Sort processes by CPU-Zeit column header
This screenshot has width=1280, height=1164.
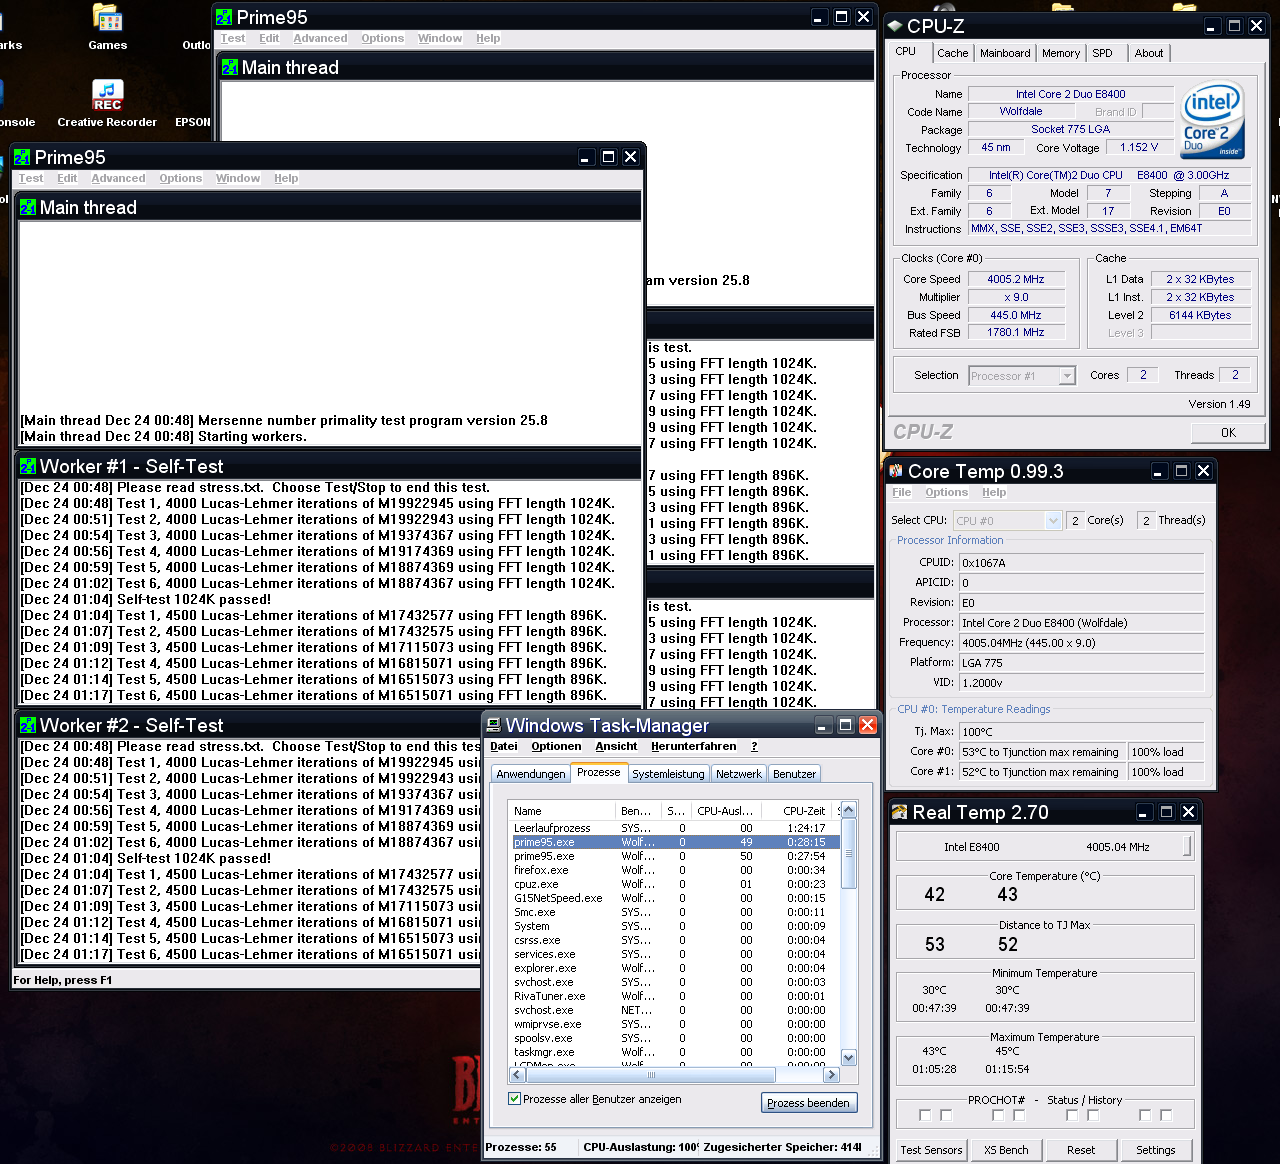[x=799, y=811]
